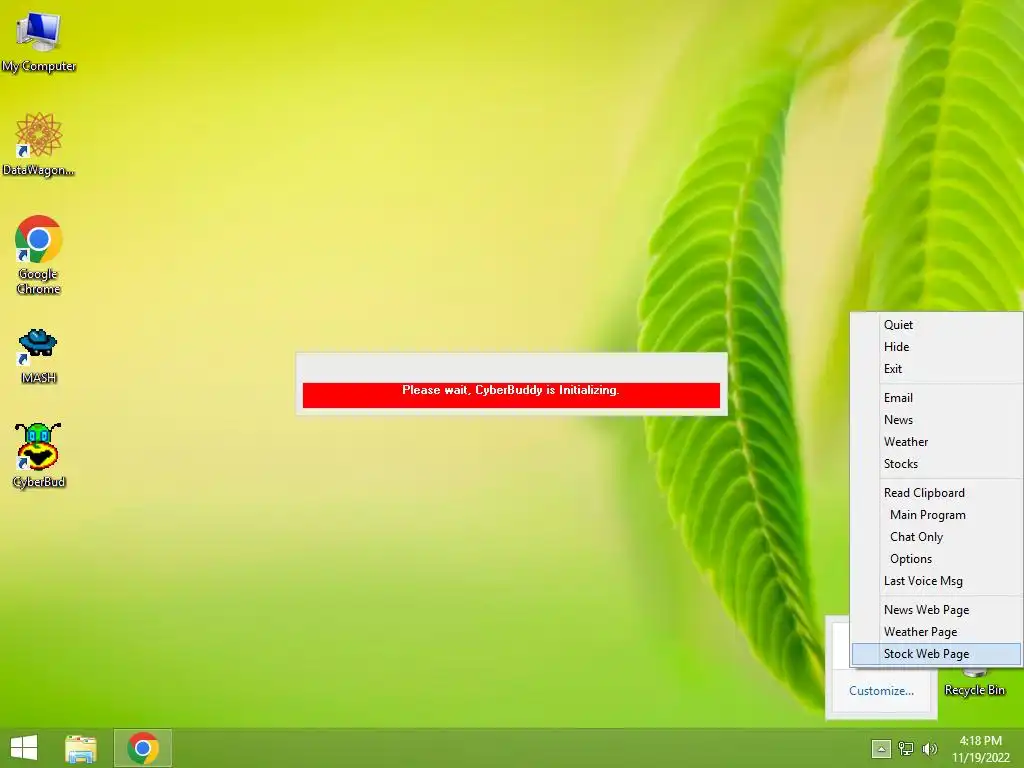Viewport: 1024px width, 768px height.
Task: Select the CyberBud desktop shortcut
Action: 38,455
